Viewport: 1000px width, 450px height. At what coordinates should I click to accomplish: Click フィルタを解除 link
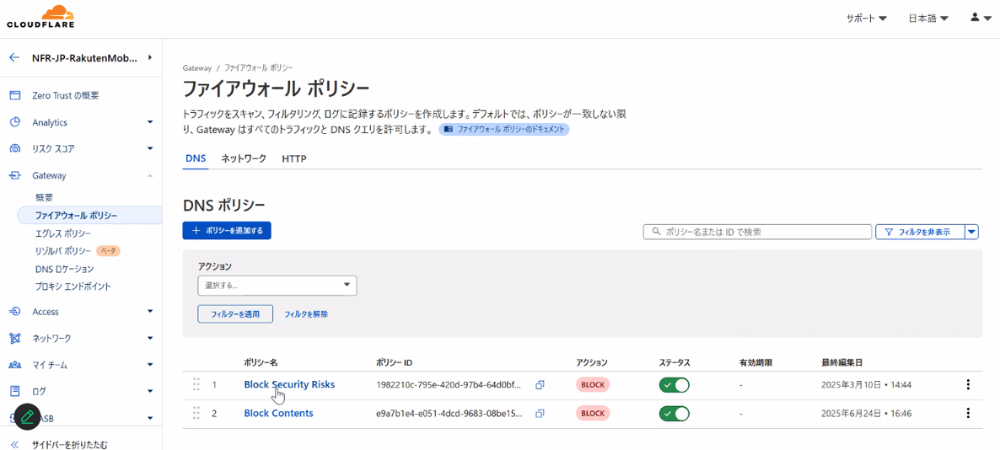pos(306,314)
